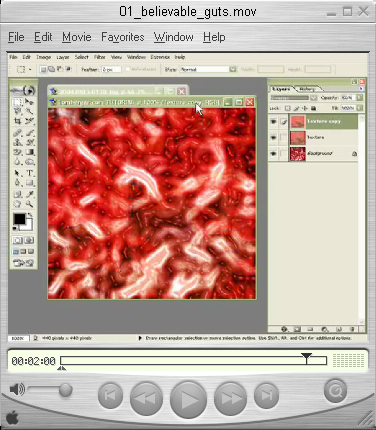Click the volume slider knob
The image size is (376, 430).
[x=66, y=390]
